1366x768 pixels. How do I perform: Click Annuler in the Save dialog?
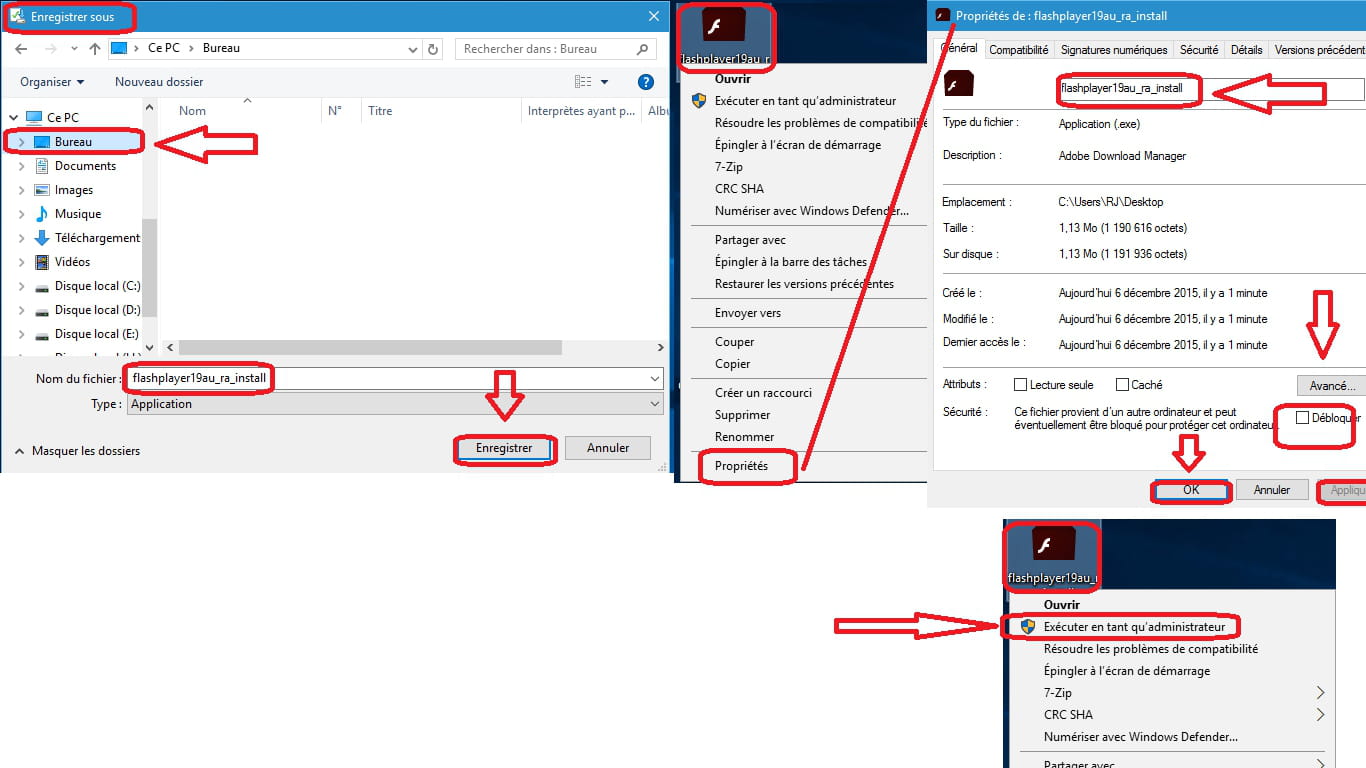click(x=608, y=448)
